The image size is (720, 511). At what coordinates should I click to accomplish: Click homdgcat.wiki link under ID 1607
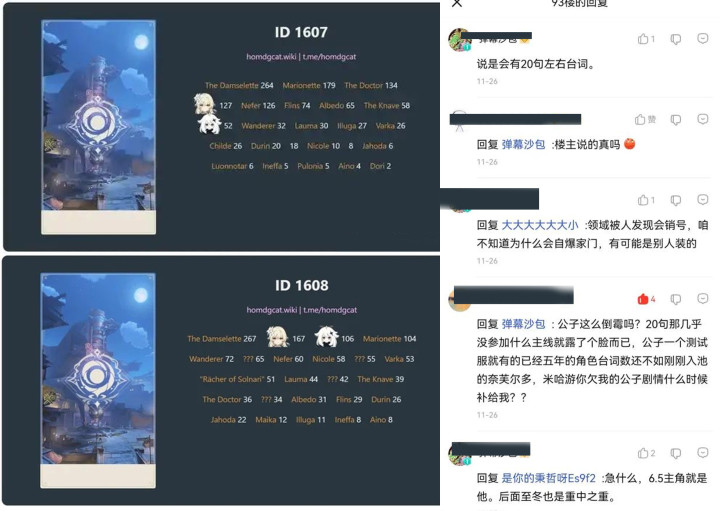[271, 57]
